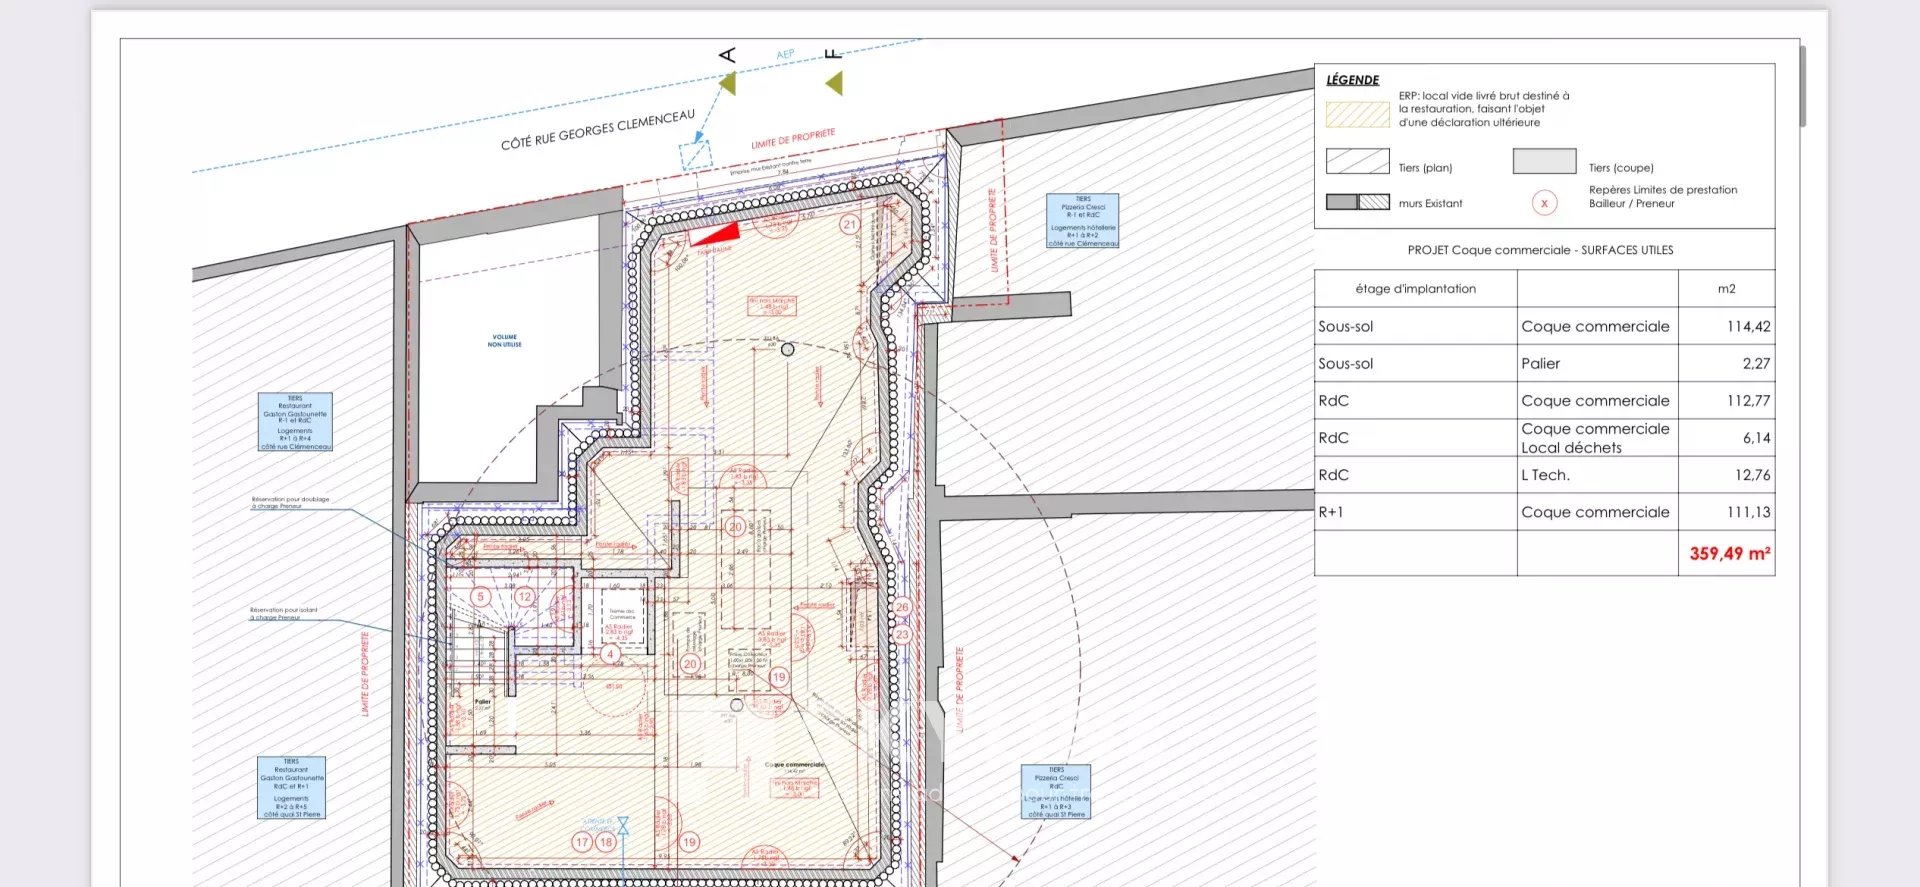Screen dimensions: 1920x887
Task: Click the Gaston Gastounette 'côté rue Clémenceau' box
Action: (x=295, y=422)
